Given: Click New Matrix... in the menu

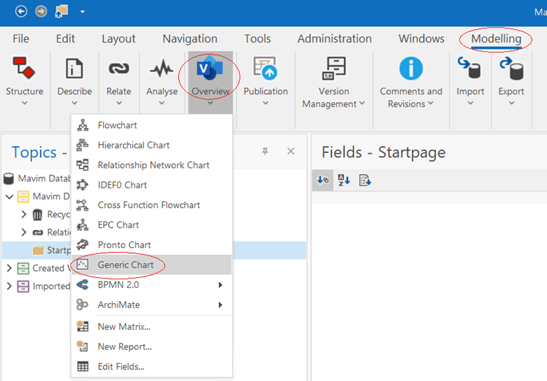Looking at the screenshot, I should (x=151, y=327).
